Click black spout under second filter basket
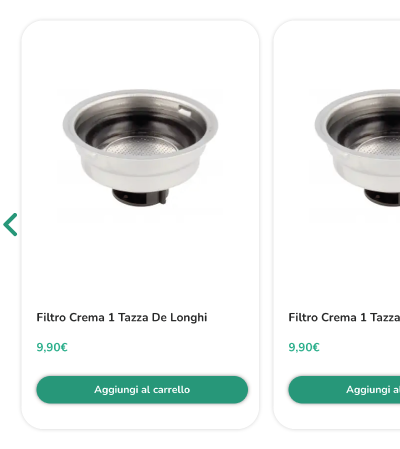This screenshot has height=449, width=400. pyautogui.click(x=382, y=197)
